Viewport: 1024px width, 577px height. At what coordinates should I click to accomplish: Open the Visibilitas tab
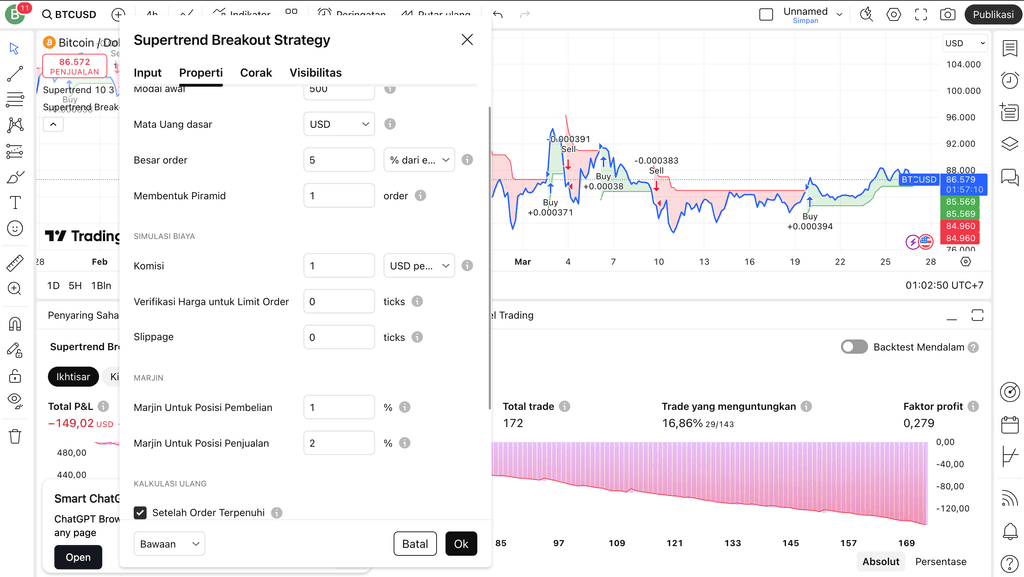(315, 73)
